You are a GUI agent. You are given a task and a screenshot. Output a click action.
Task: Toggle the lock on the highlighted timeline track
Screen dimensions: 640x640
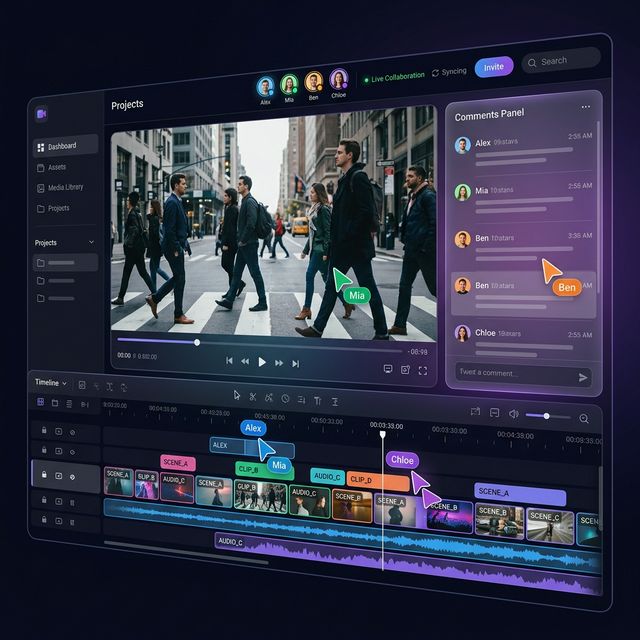(x=44, y=475)
